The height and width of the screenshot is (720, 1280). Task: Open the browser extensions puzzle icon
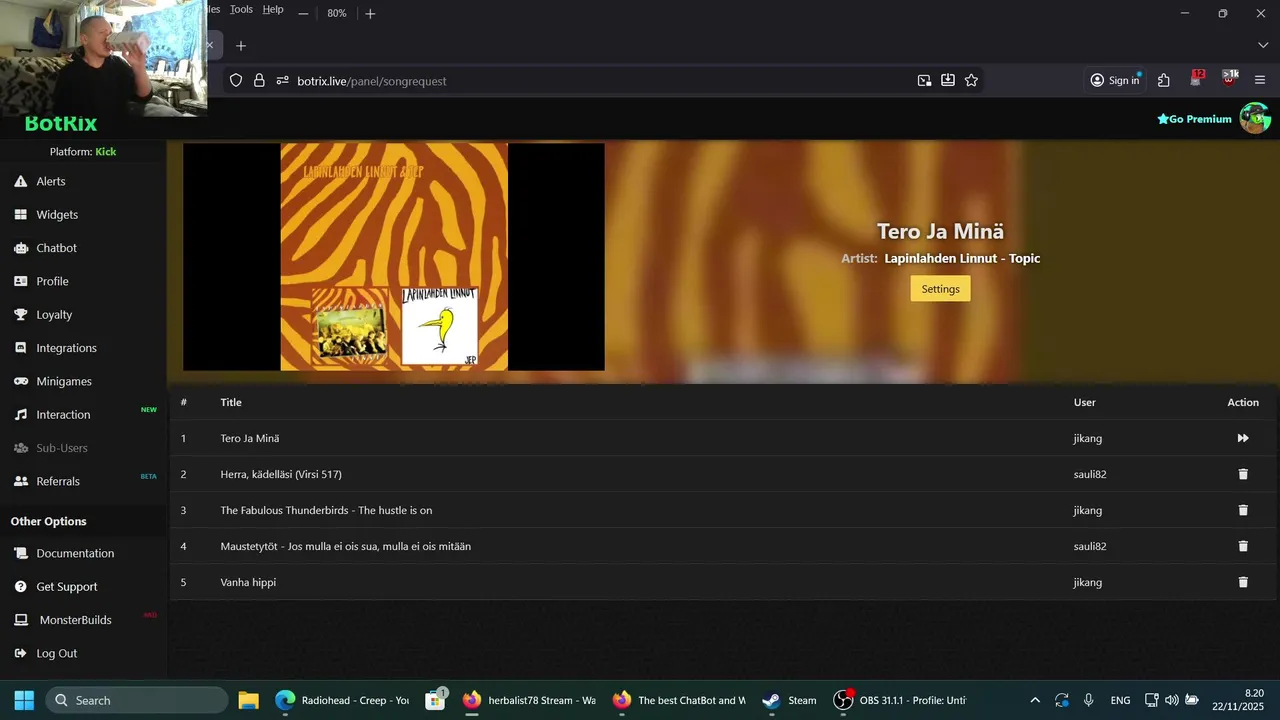1163,80
